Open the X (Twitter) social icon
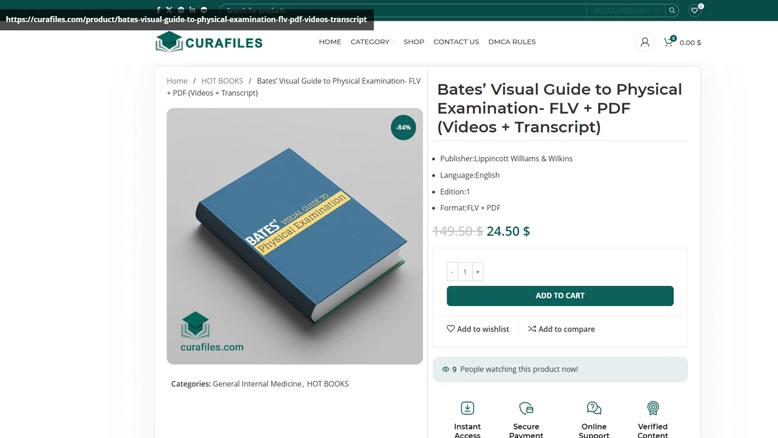The image size is (778, 438). click(x=169, y=9)
